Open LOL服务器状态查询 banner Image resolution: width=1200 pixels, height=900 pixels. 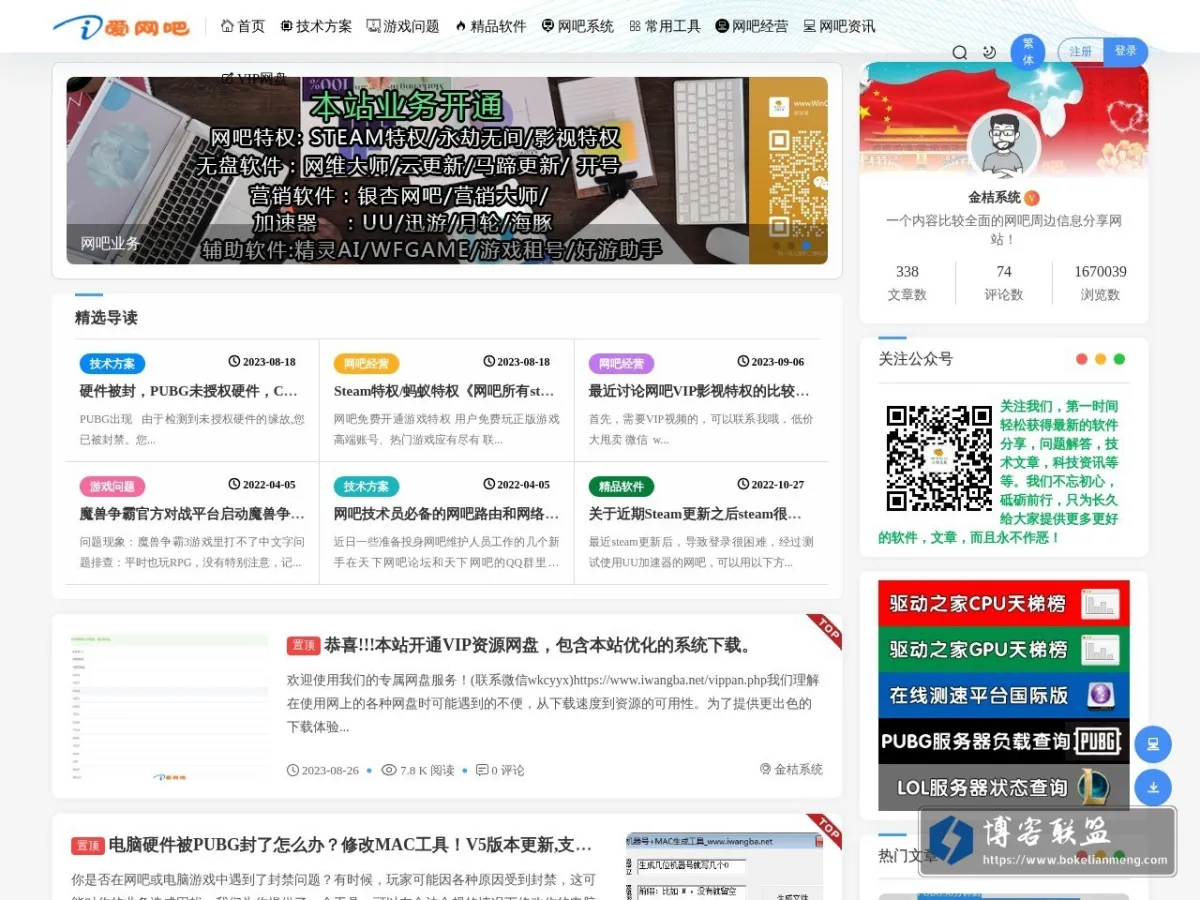coord(1004,788)
